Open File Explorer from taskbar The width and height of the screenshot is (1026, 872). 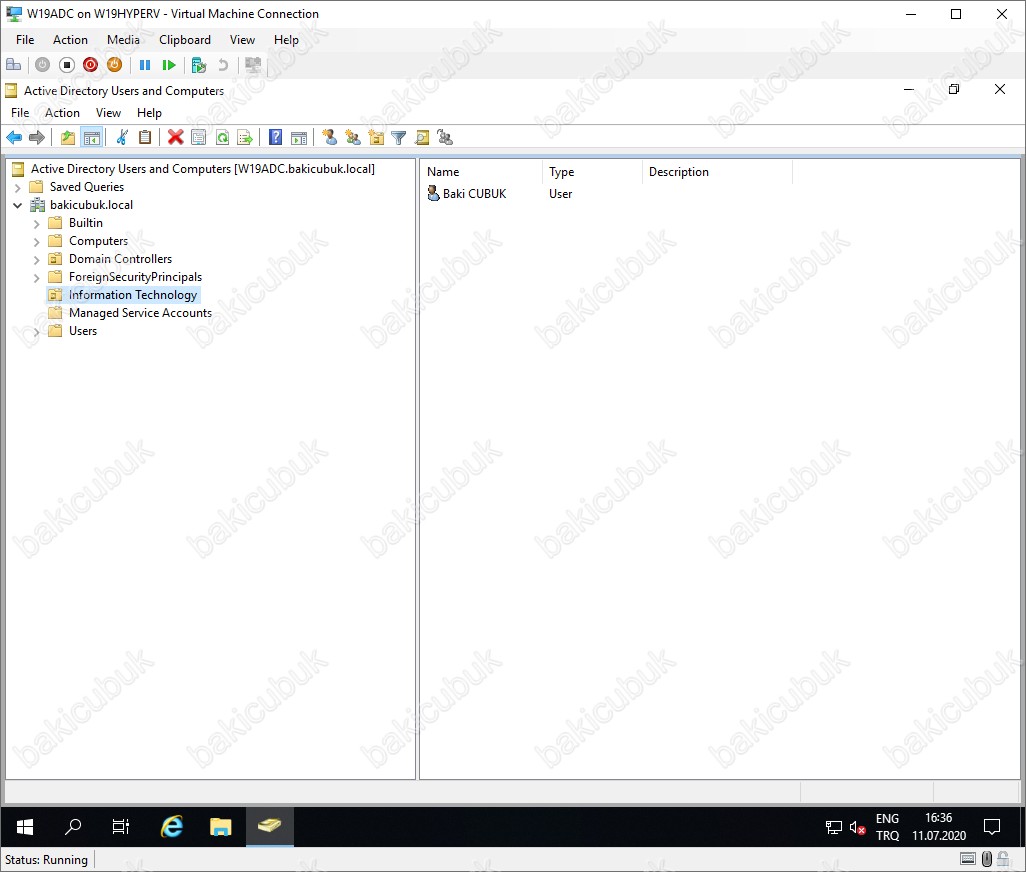(x=221, y=827)
